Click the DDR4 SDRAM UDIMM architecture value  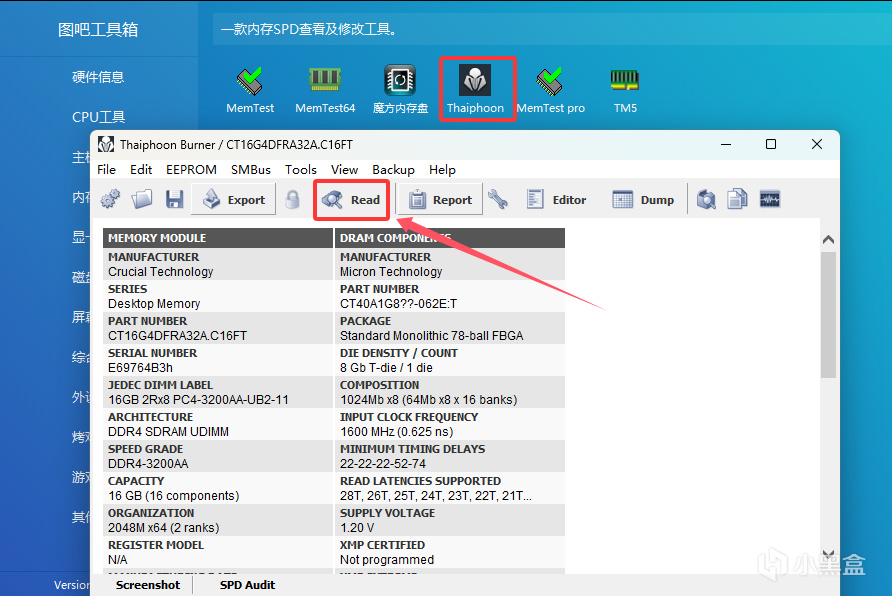click(168, 432)
